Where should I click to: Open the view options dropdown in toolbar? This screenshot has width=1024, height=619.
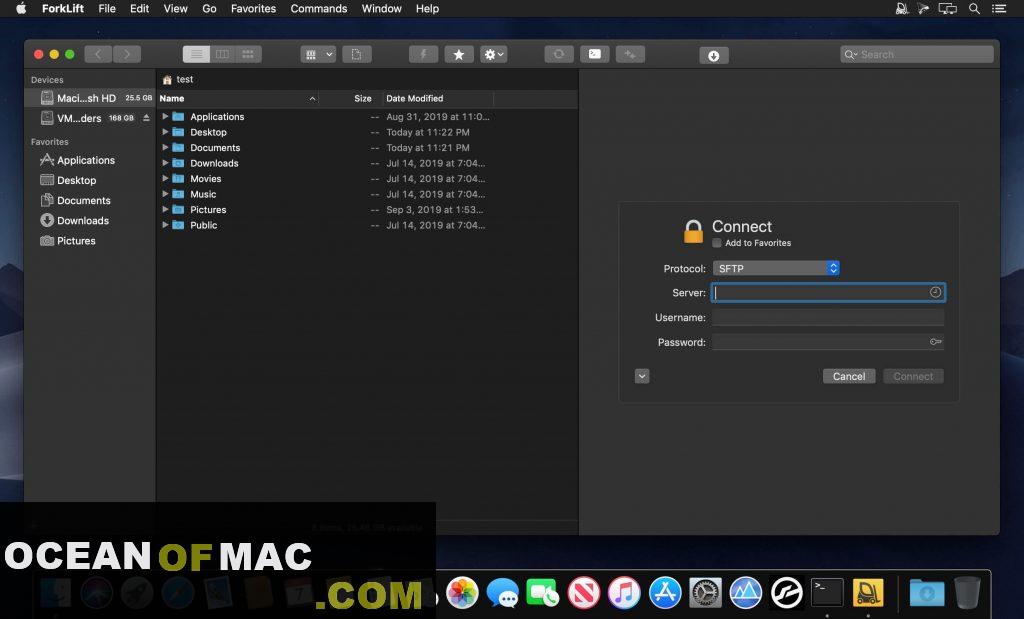click(318, 54)
